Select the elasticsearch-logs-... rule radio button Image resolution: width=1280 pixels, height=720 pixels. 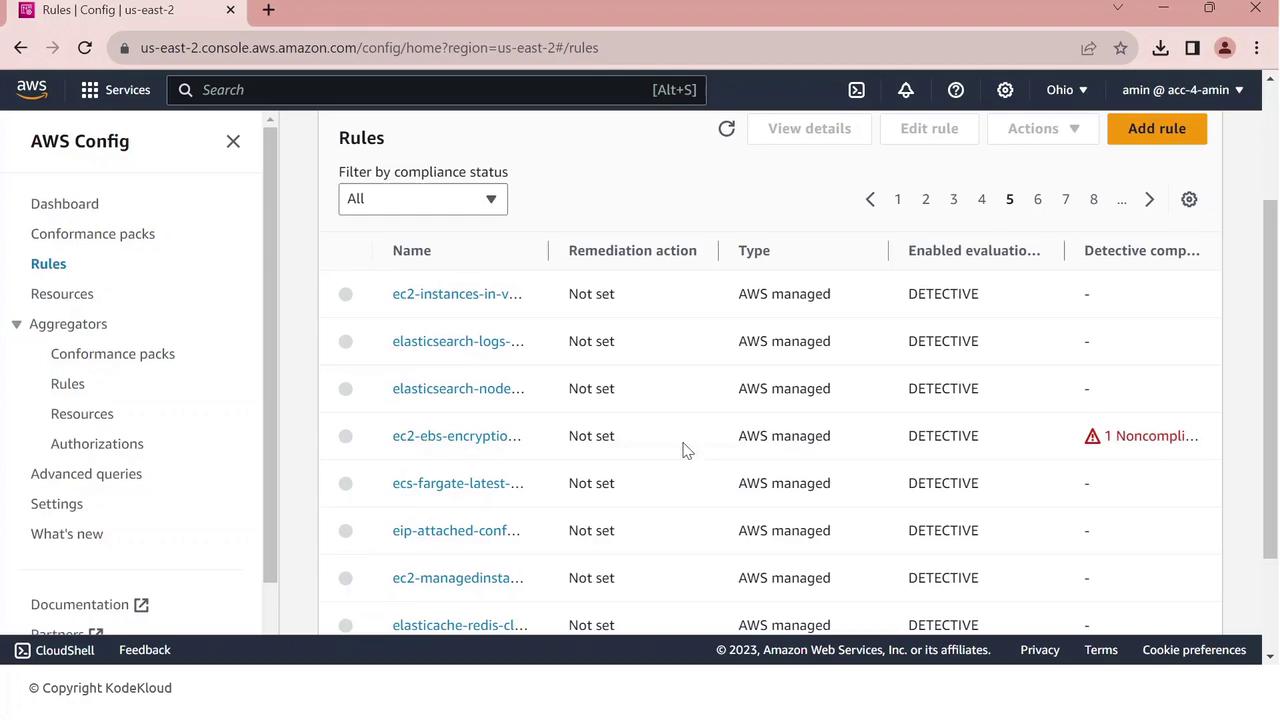pos(346,341)
